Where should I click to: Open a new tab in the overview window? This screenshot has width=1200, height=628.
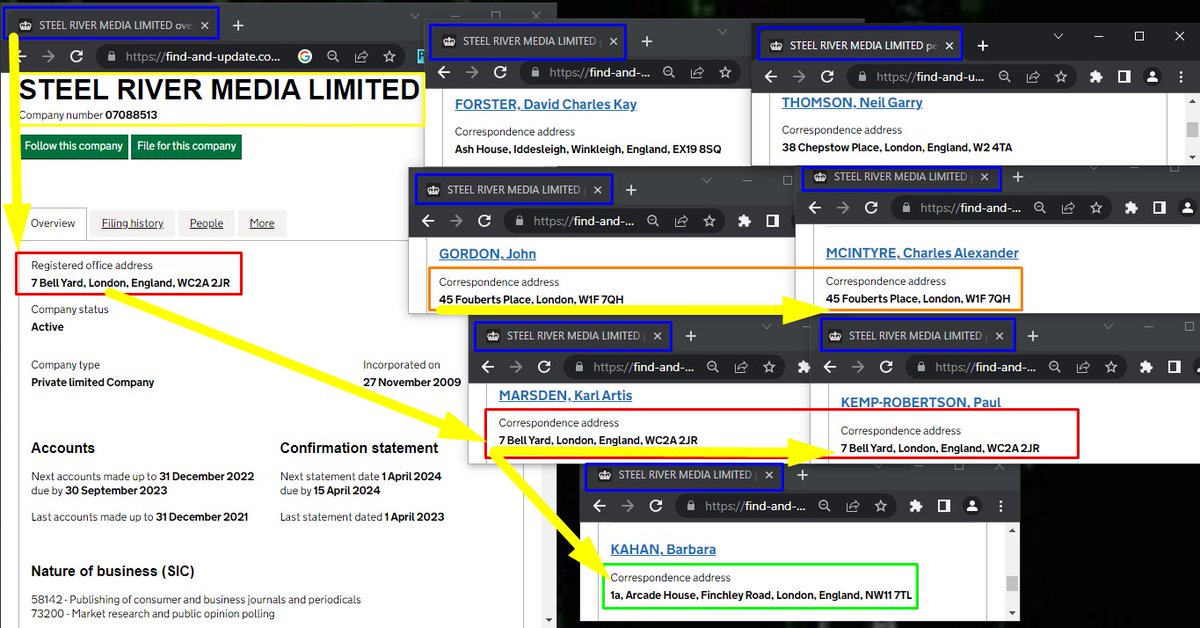coord(237,24)
